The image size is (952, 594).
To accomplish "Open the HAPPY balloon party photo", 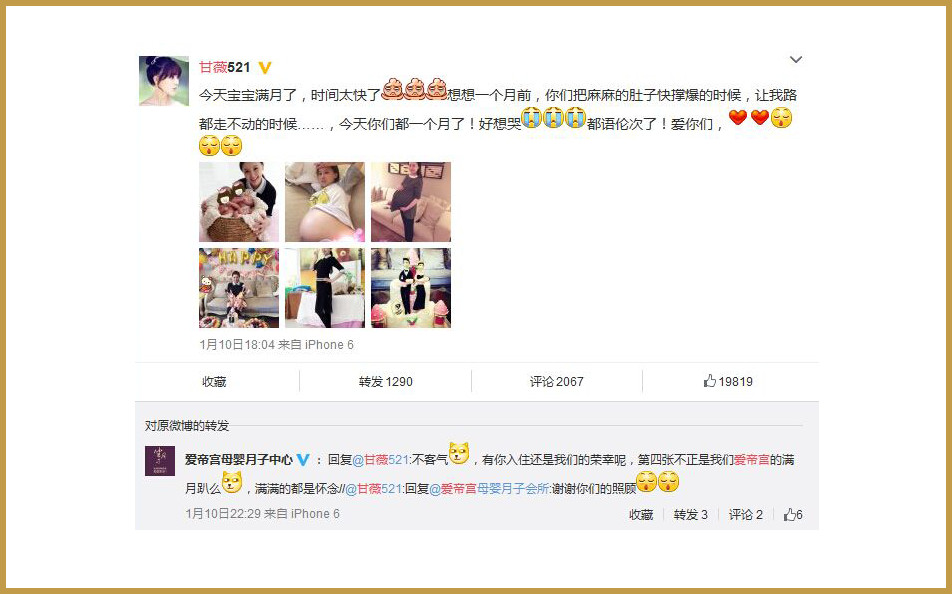I will click(x=239, y=288).
